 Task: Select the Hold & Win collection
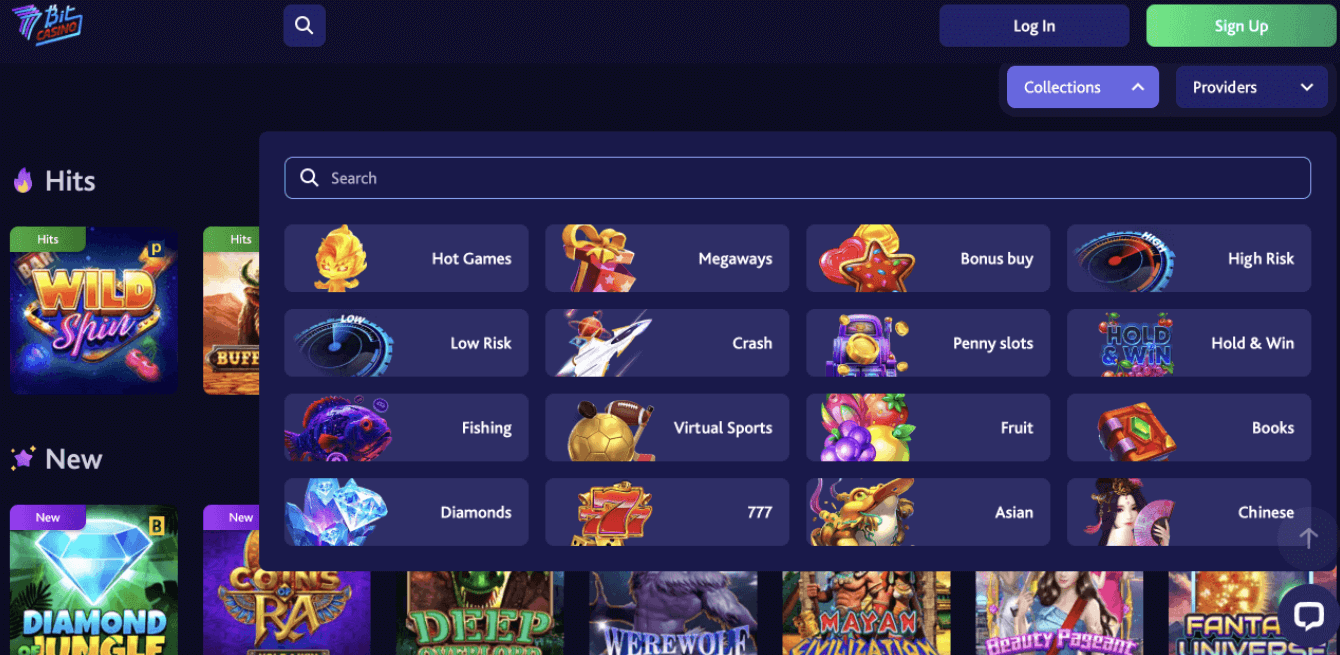click(1189, 343)
